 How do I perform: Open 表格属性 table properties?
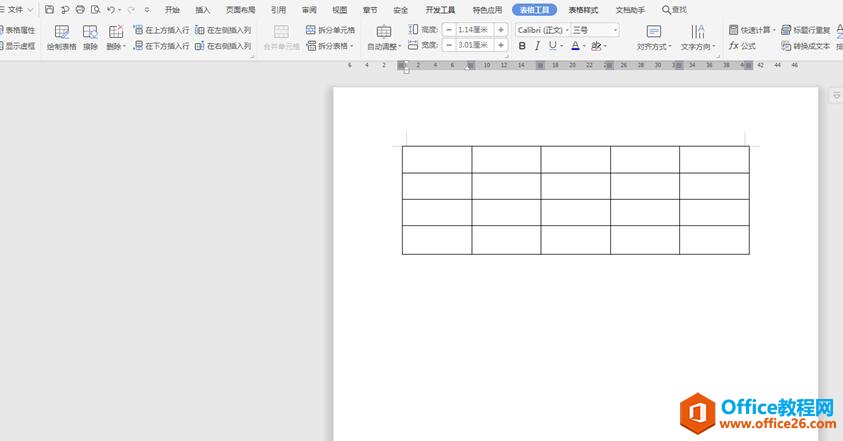click(17, 30)
